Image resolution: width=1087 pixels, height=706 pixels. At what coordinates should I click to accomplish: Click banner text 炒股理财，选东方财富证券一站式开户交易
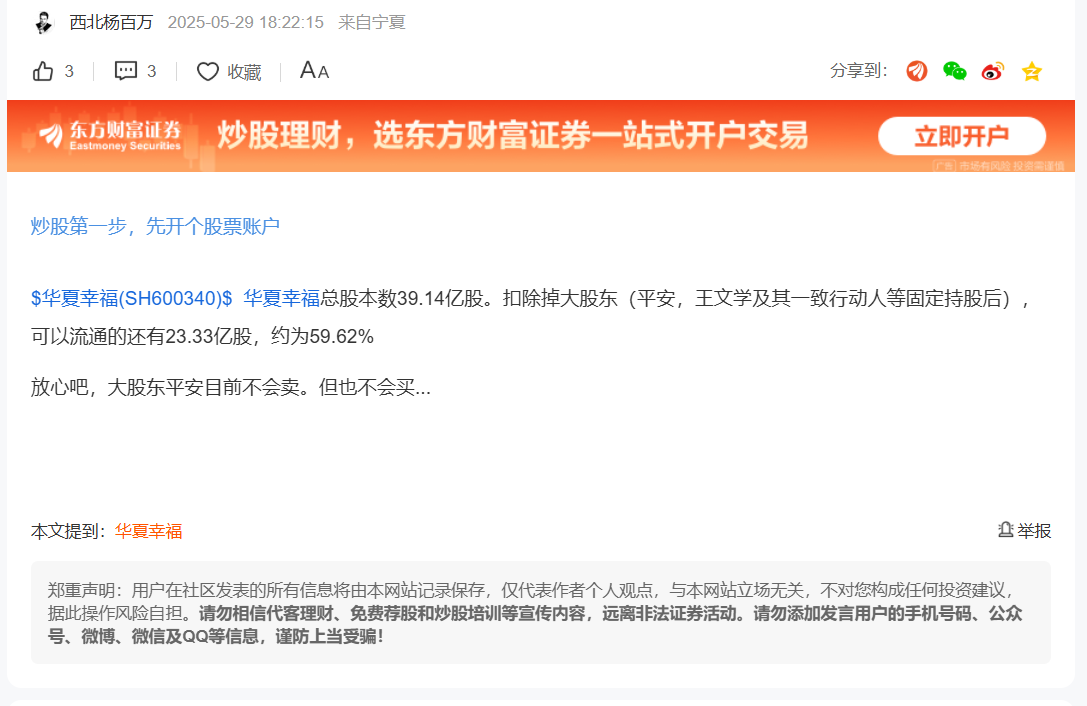(x=513, y=135)
